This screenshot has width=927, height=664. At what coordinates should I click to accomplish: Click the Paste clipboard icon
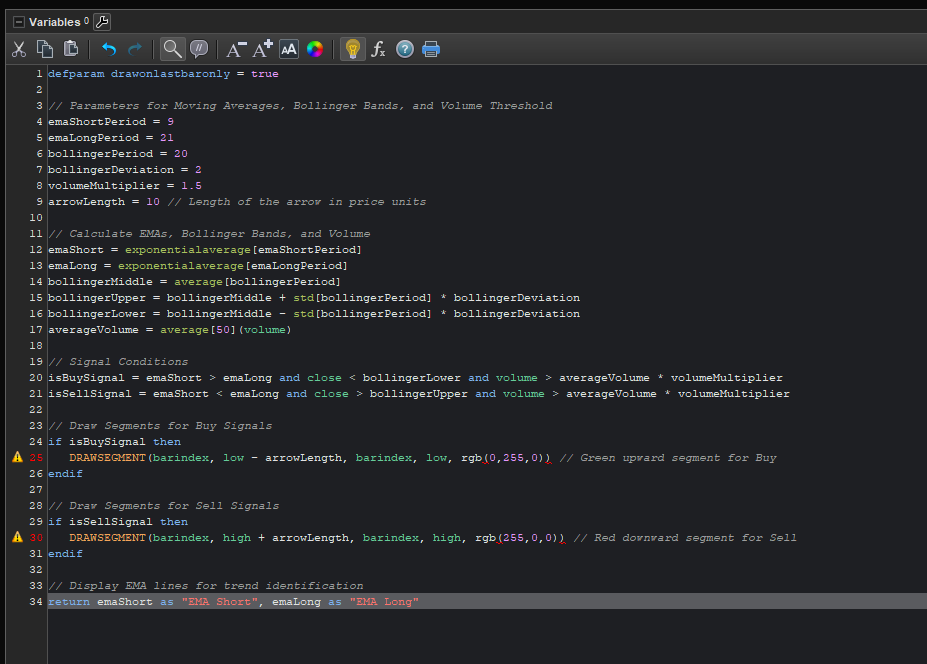[71, 49]
